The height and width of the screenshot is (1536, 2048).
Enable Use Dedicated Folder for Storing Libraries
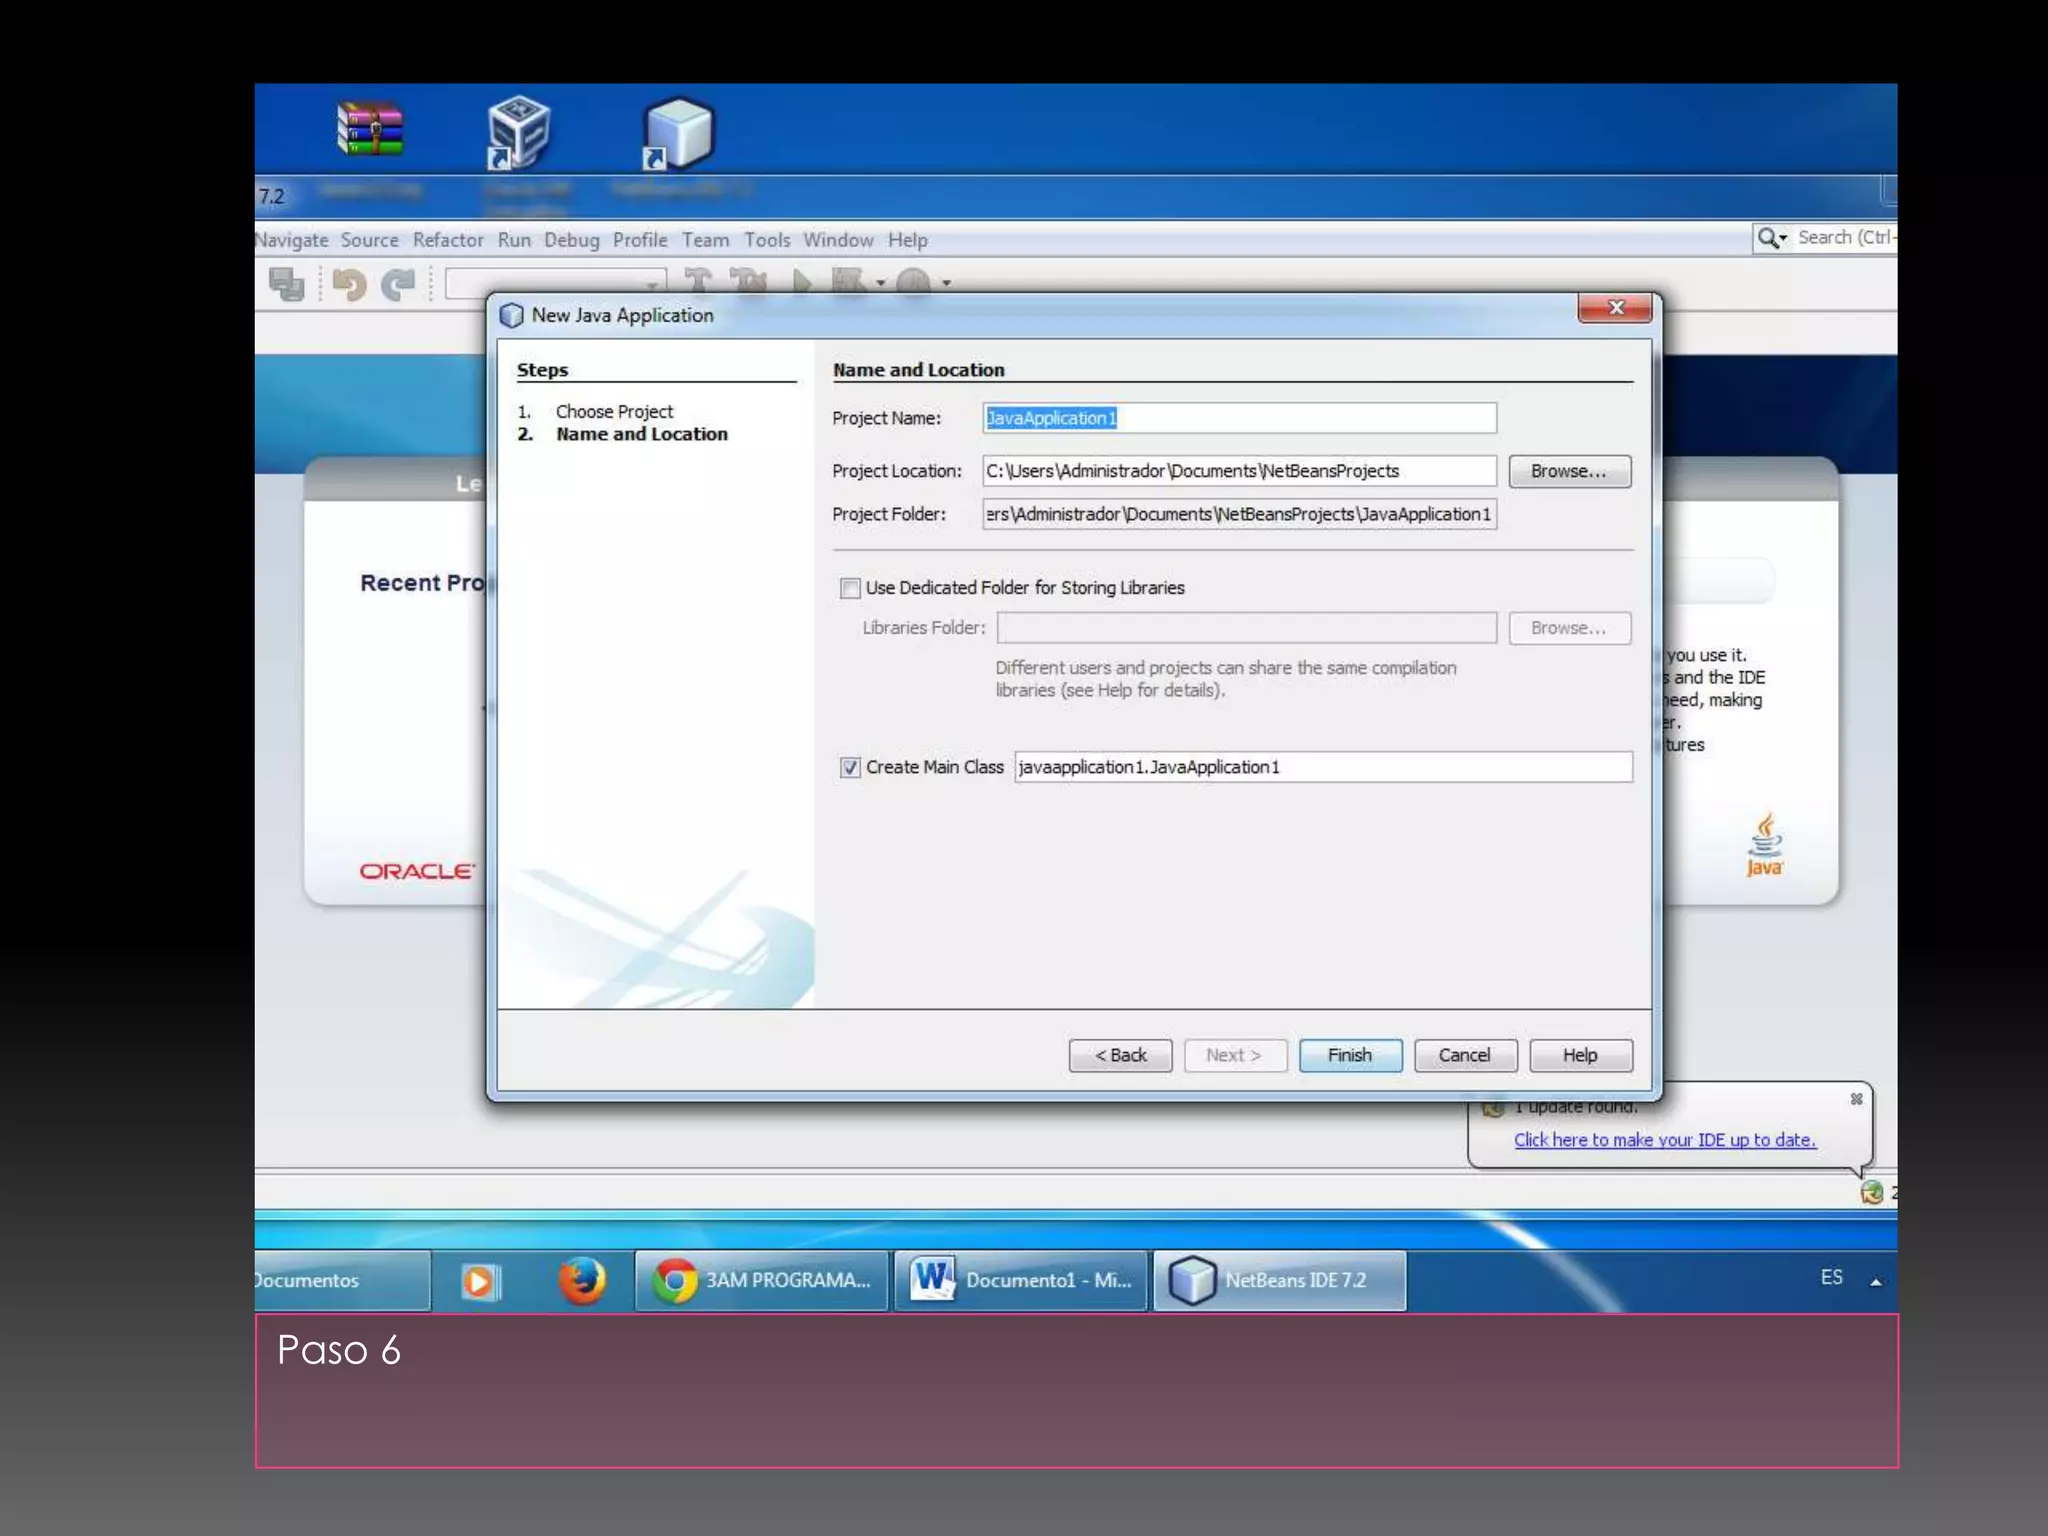point(850,588)
